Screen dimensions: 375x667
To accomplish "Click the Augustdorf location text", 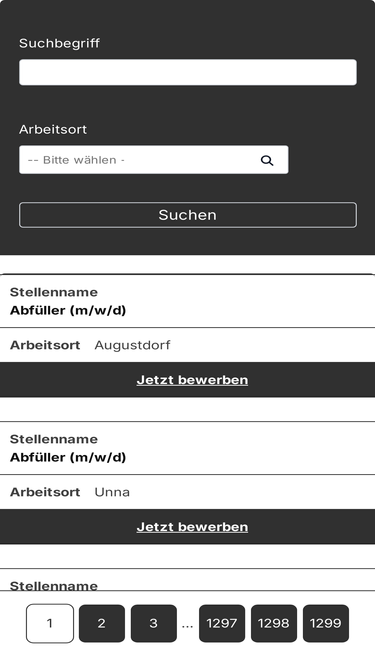I will pos(132,345).
